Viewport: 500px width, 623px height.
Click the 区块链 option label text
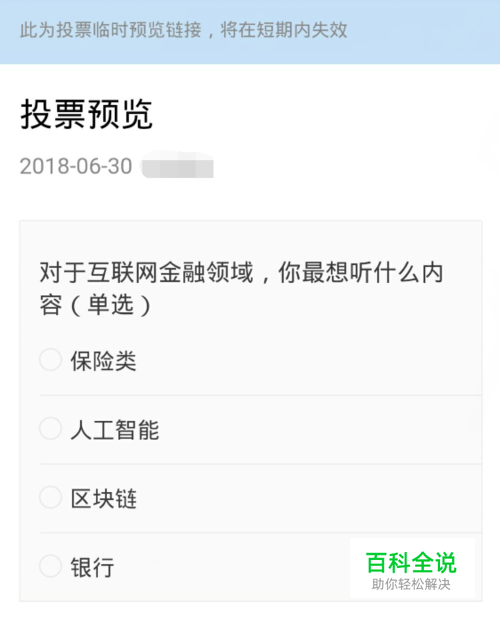pos(103,499)
